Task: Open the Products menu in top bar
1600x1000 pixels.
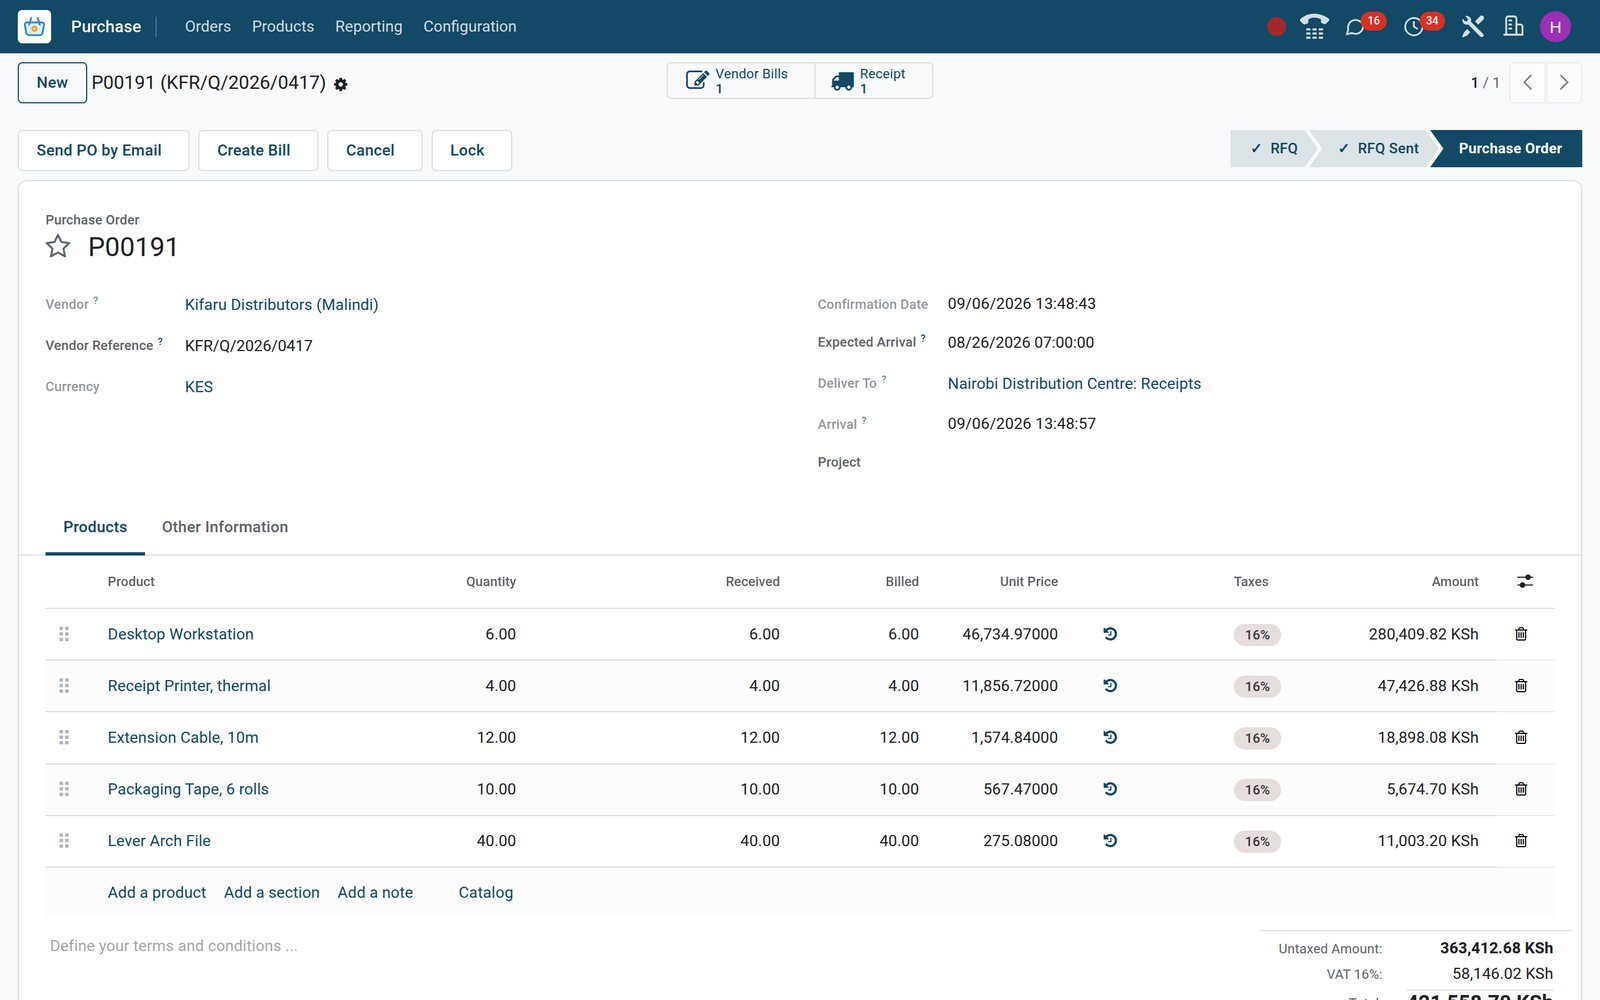Action: tap(283, 27)
